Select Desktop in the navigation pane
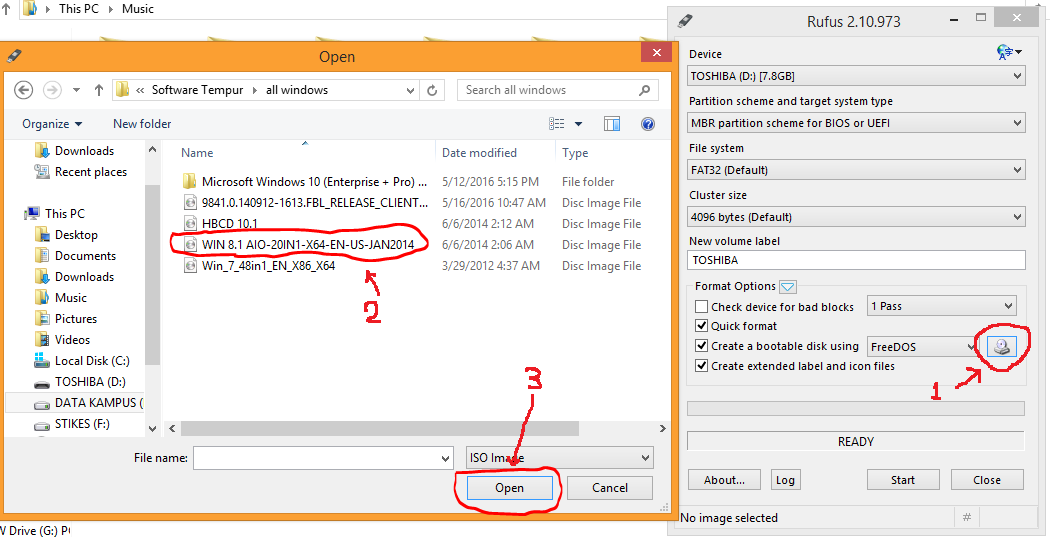The image size is (1050, 537). click(x=66, y=235)
